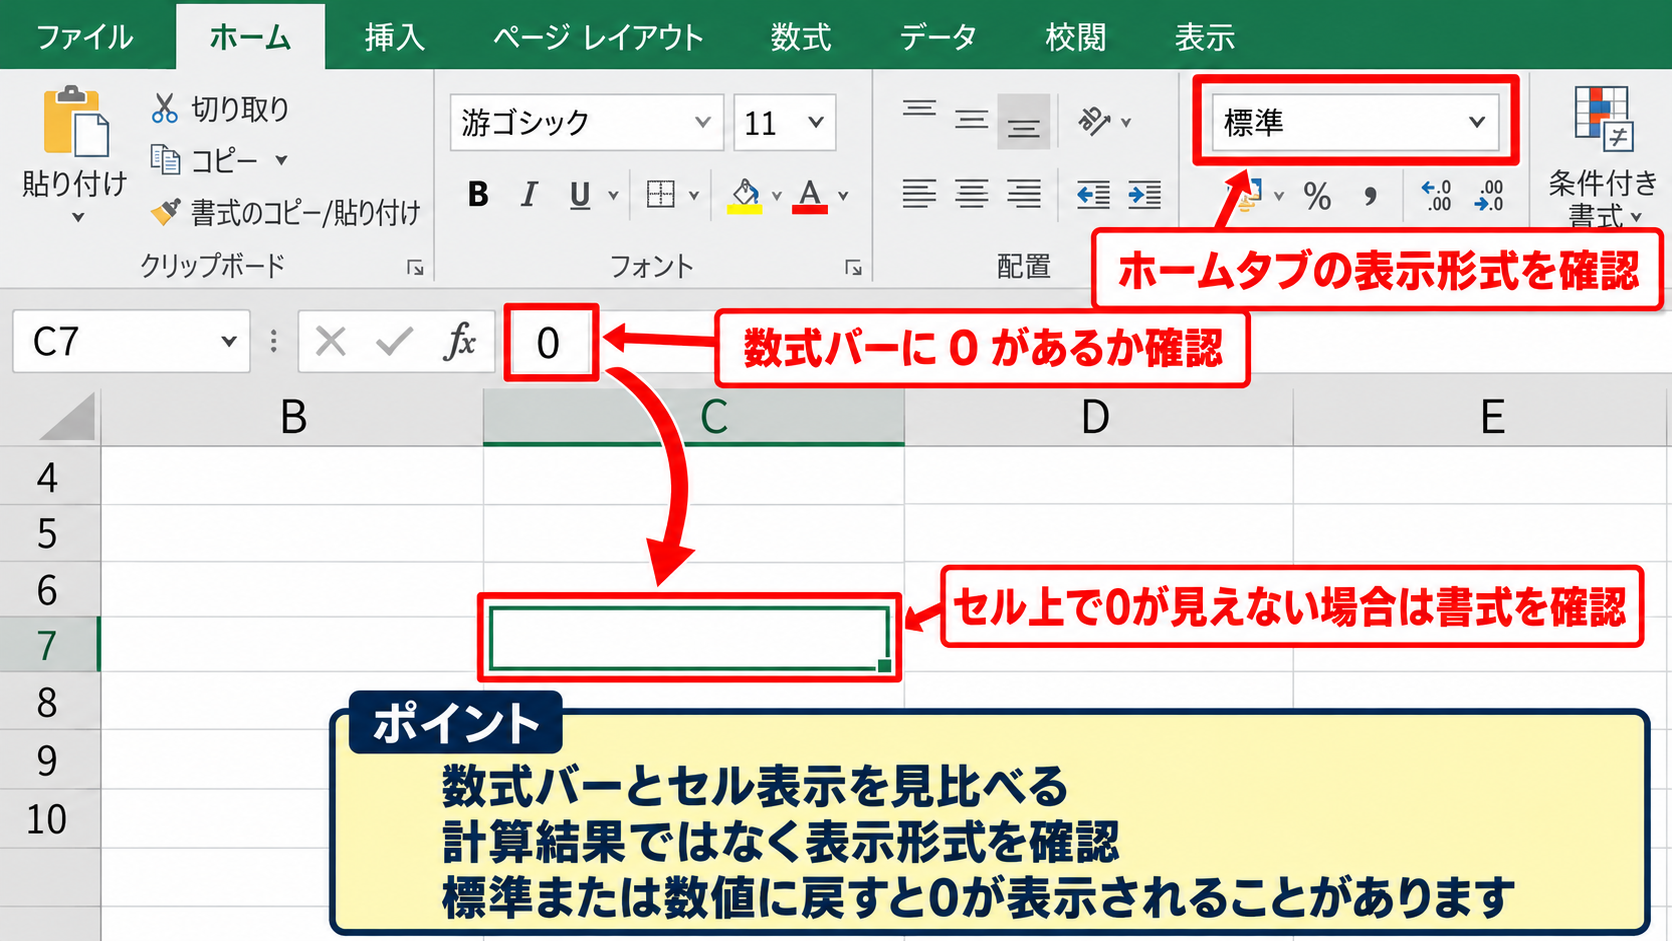Toggle bottom vertical alignment
Viewport: 1672px width, 941px height.
[x=1023, y=121]
